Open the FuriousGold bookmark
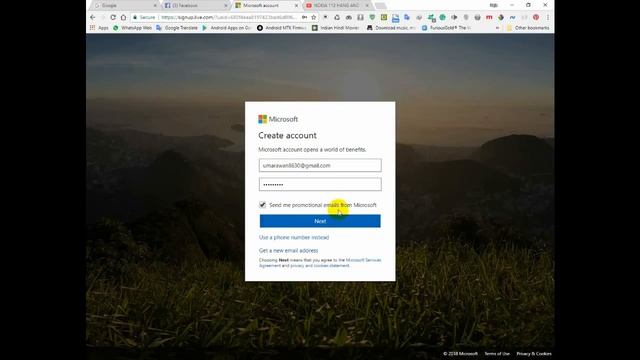The width and height of the screenshot is (640, 360). point(446,28)
